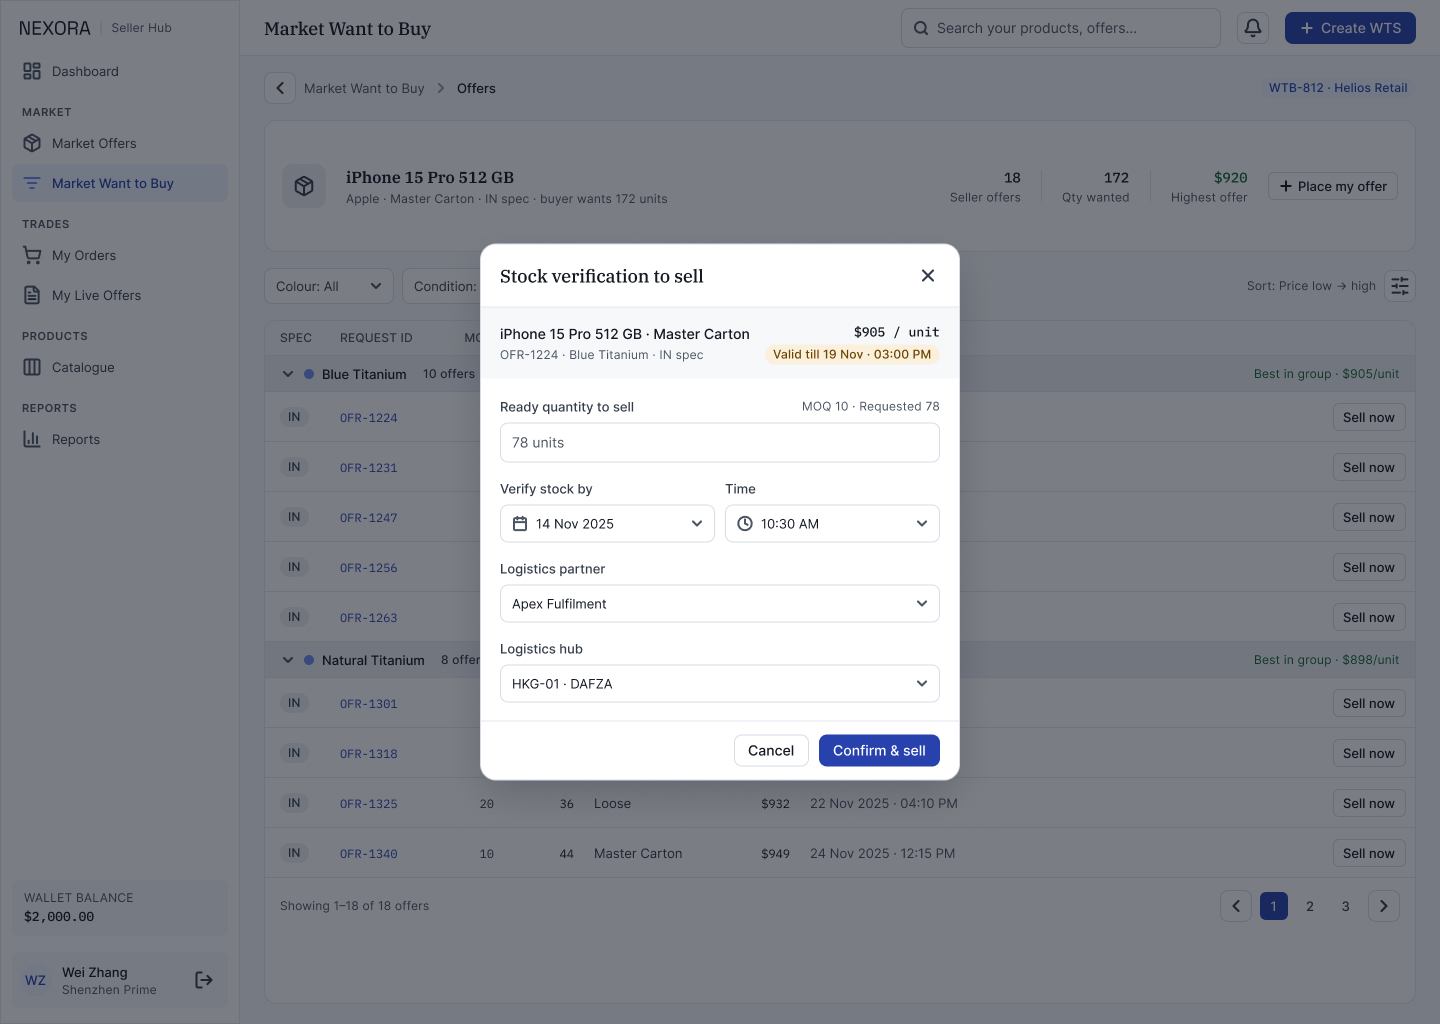Open the Verify stock by date dropdown

click(607, 524)
